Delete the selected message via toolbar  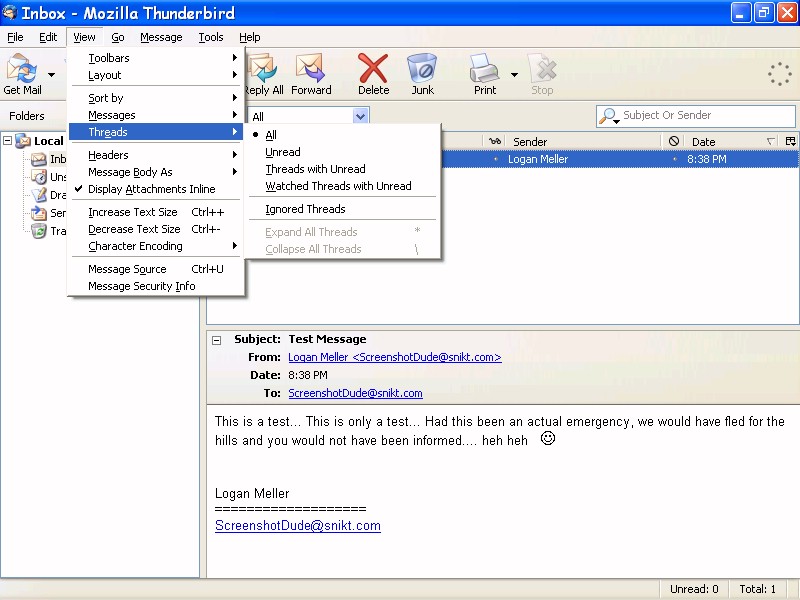[373, 68]
